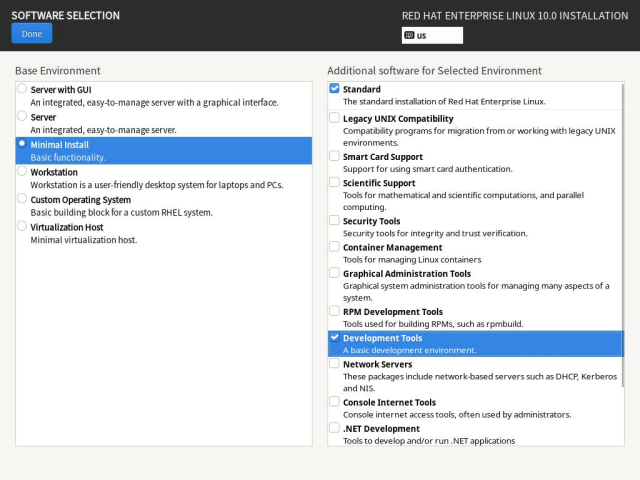
Task: Select the Minimal Install radio button
Action: pyautogui.click(x=22, y=143)
